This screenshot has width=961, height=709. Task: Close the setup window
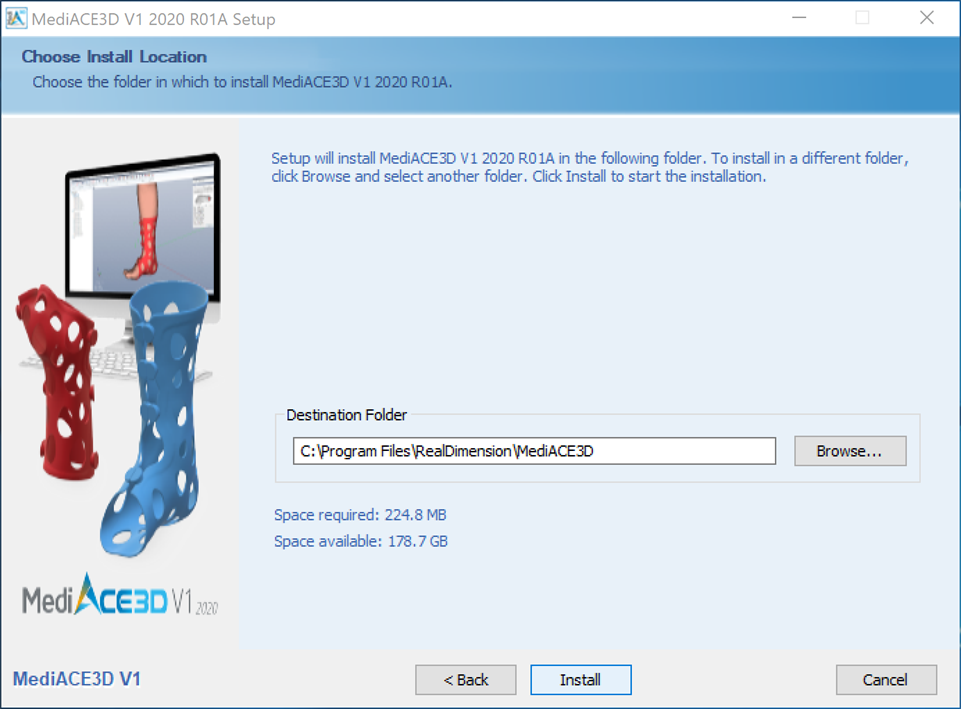[x=927, y=18]
